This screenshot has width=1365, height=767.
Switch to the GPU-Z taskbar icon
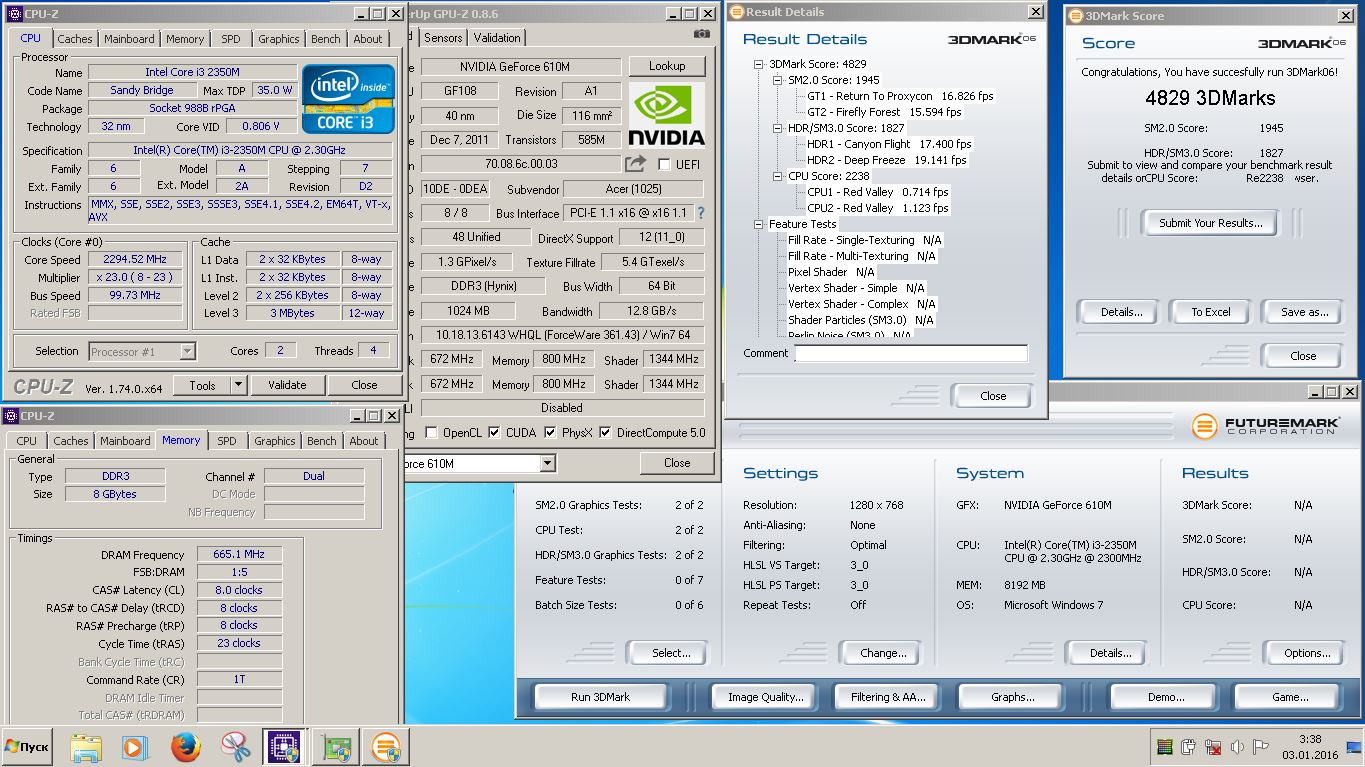point(335,747)
